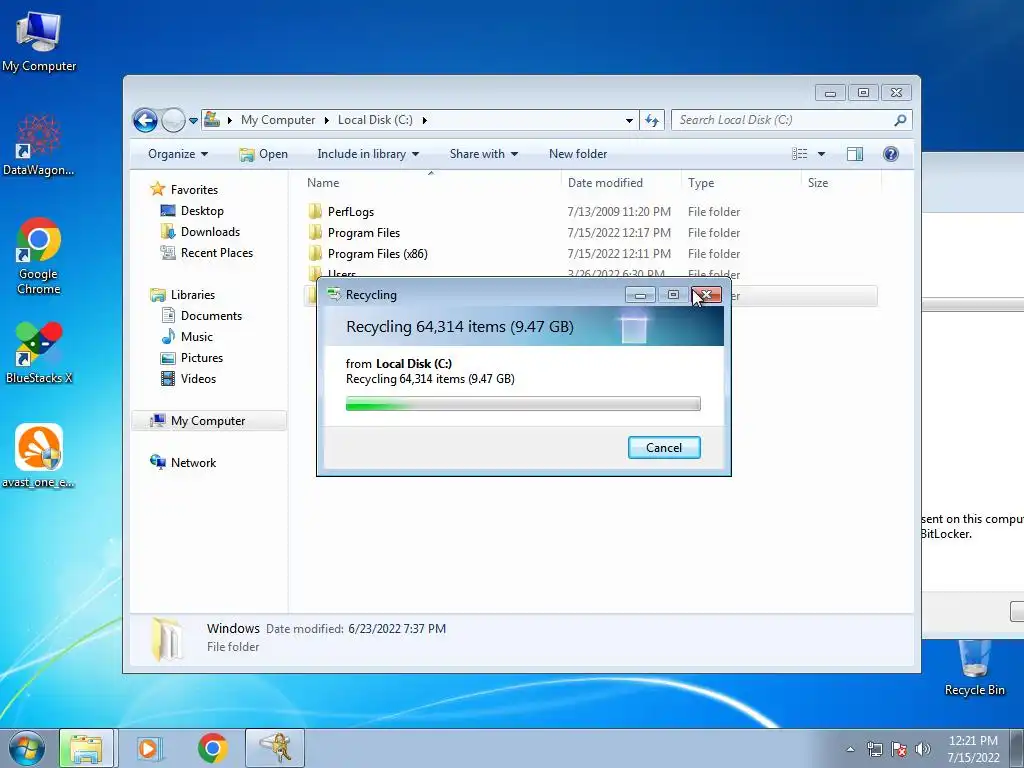Select Favorites in the navigation pane
Screen dimensions: 1024x768
pos(194,189)
